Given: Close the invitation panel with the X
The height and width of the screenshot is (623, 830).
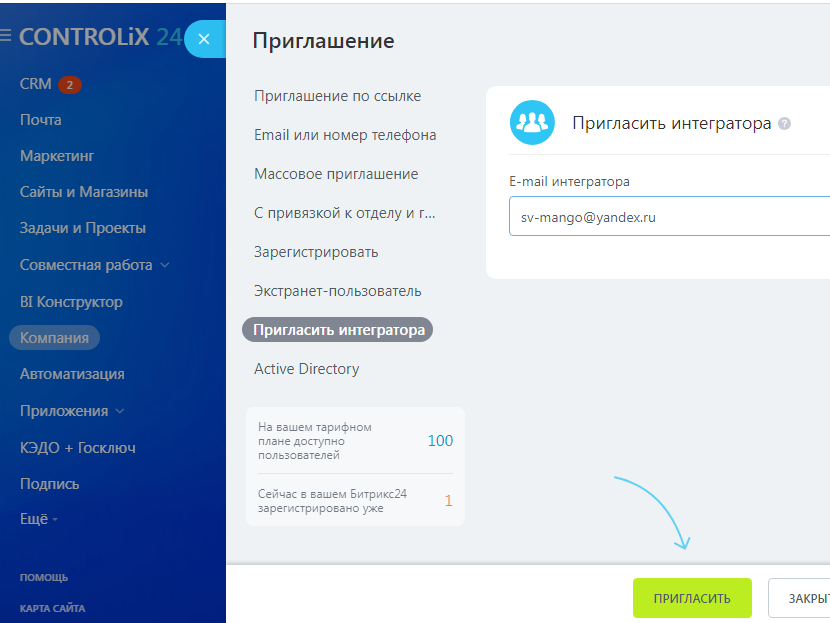Looking at the screenshot, I should pos(204,39).
